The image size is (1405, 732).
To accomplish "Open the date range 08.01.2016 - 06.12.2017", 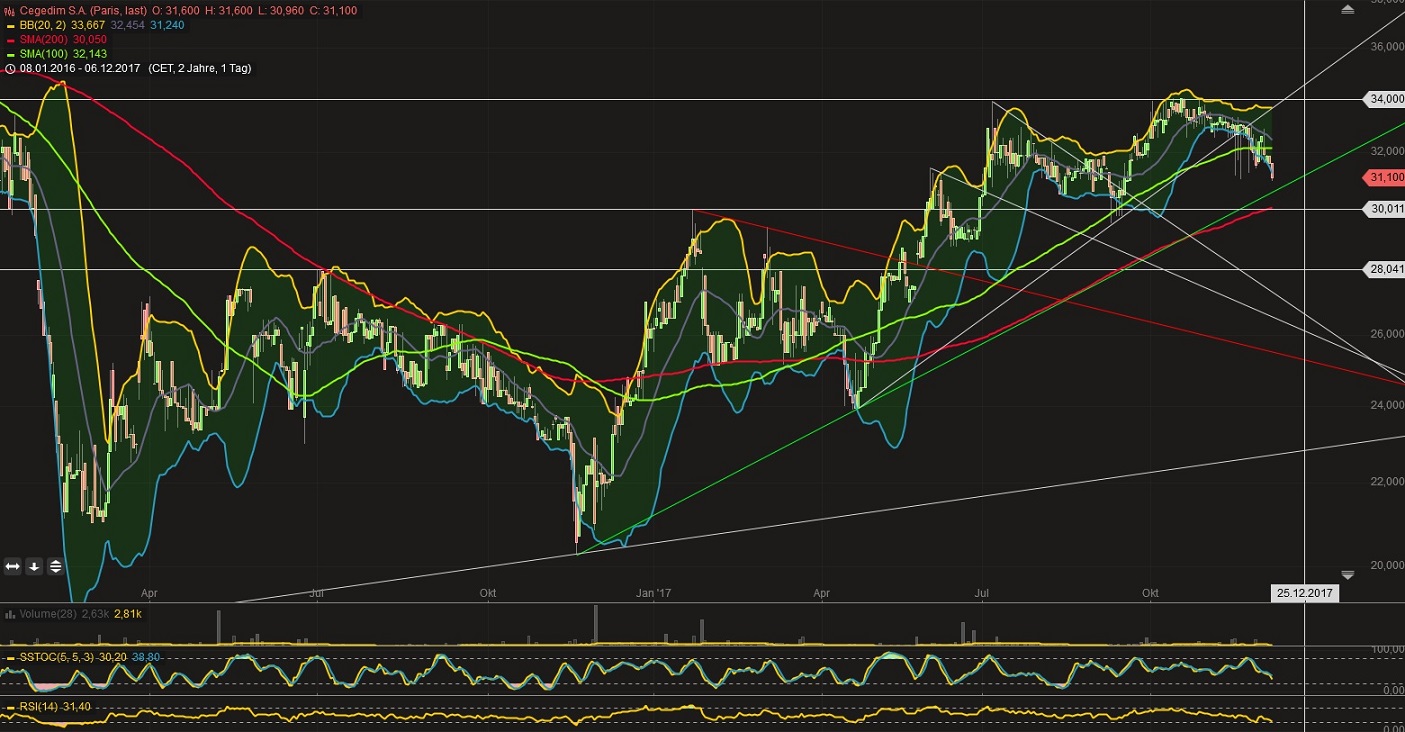I will (x=82, y=69).
